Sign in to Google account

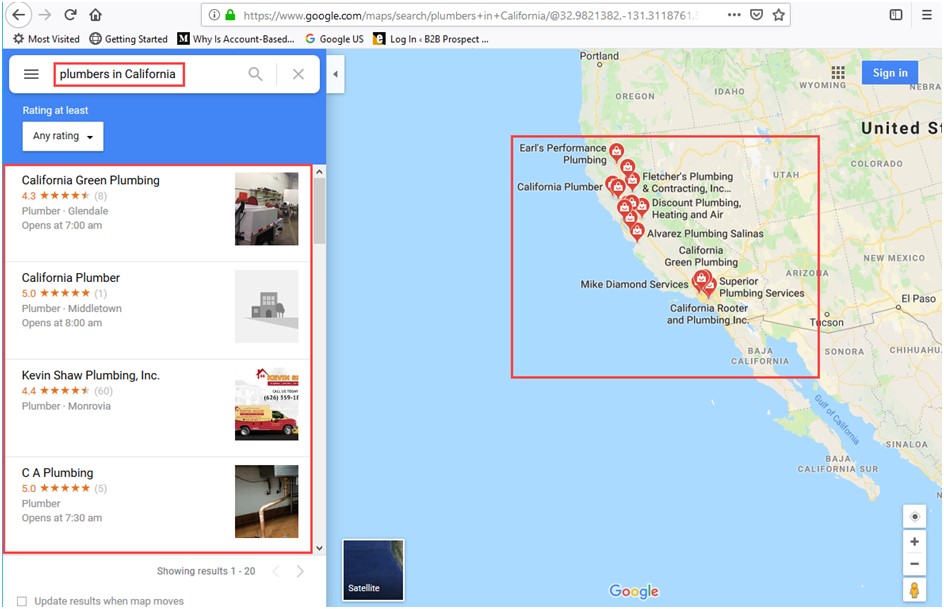point(890,73)
